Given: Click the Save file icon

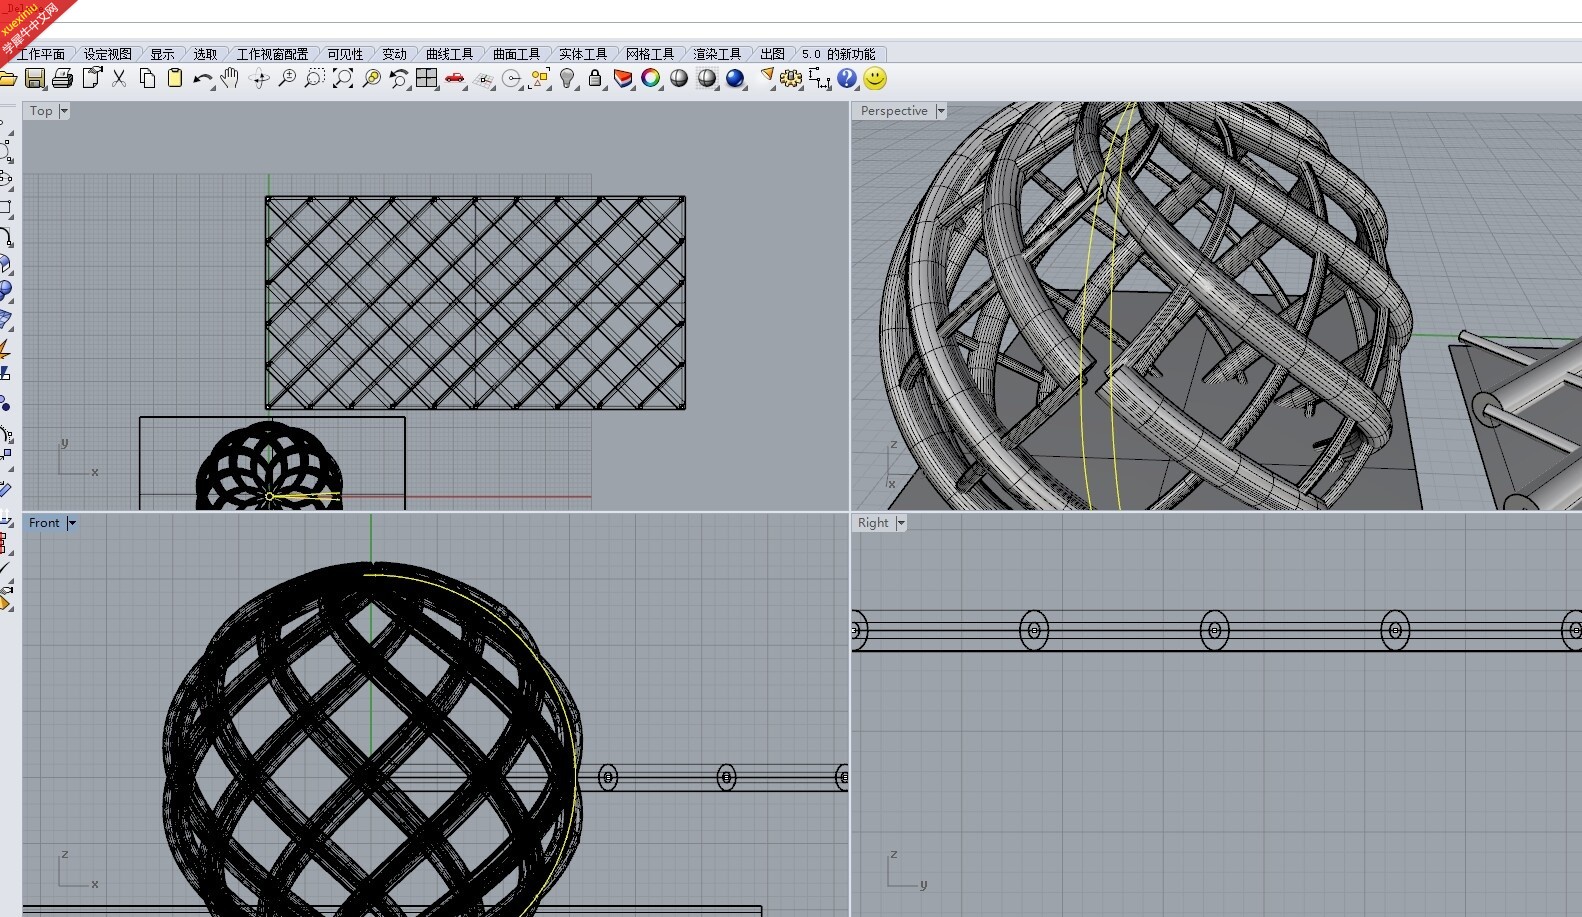Looking at the screenshot, I should pos(35,78).
